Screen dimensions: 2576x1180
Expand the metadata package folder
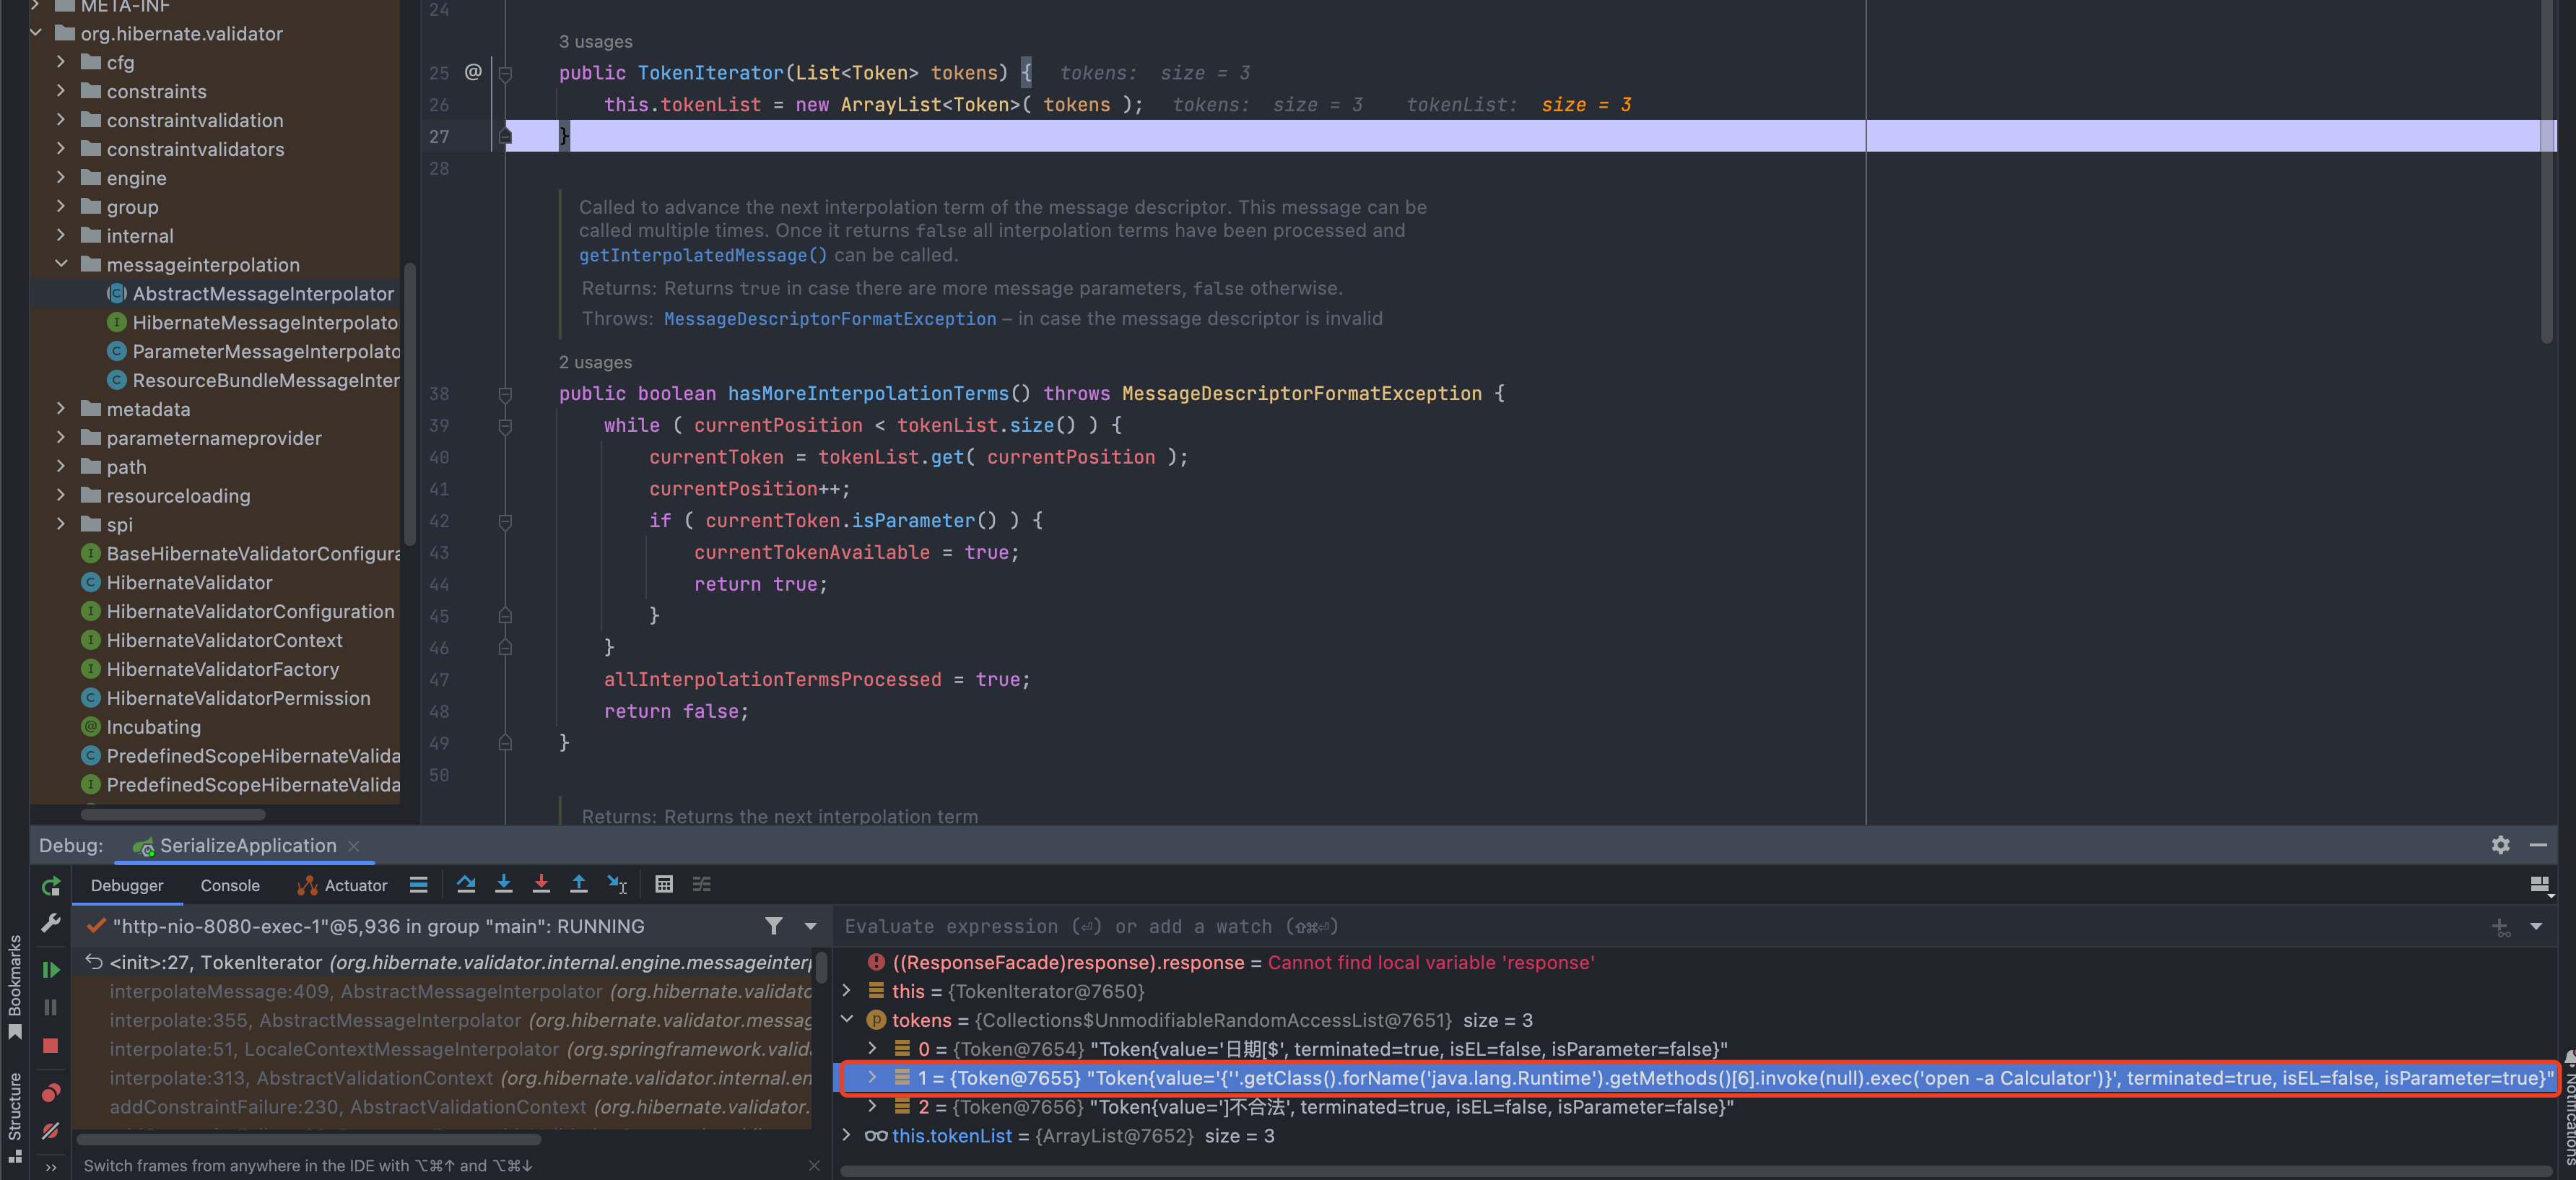tap(61, 409)
